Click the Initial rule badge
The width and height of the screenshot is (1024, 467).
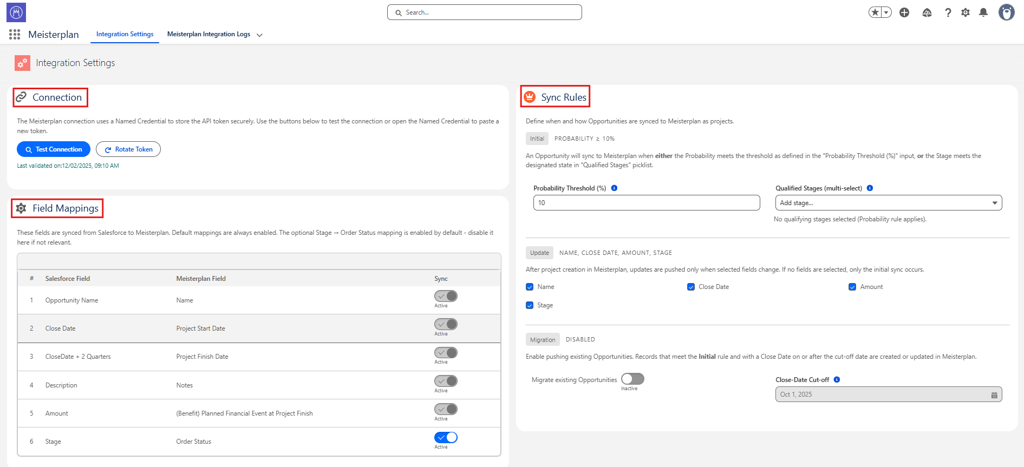537,138
